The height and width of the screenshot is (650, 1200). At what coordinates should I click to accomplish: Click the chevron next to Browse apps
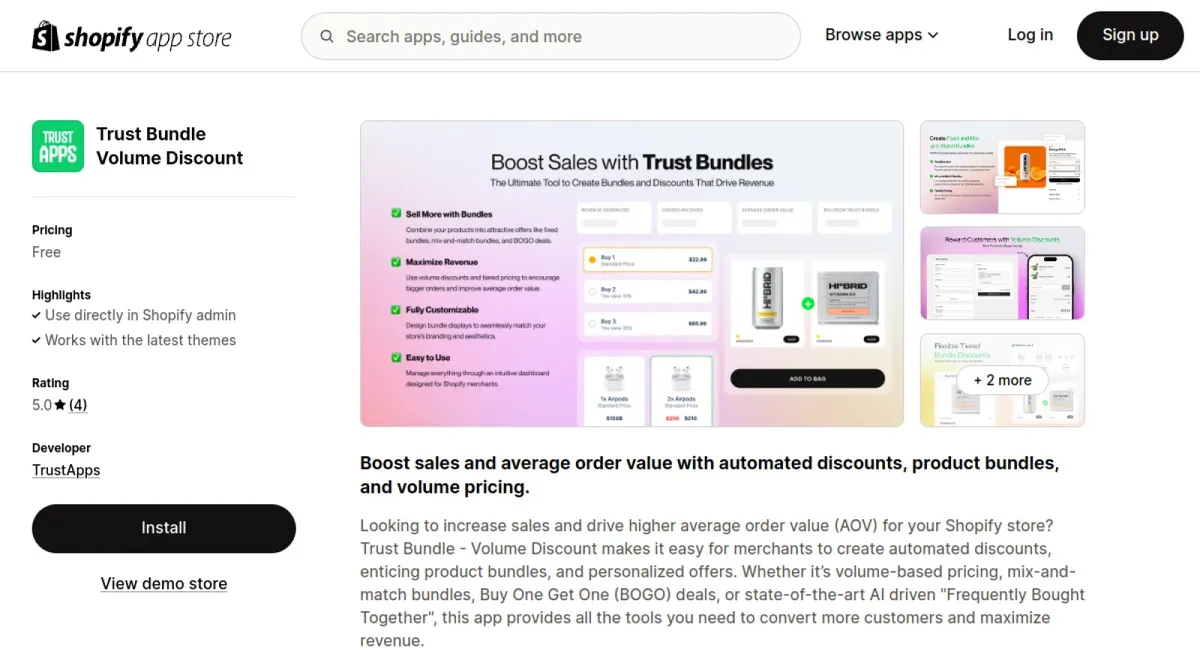tap(933, 35)
